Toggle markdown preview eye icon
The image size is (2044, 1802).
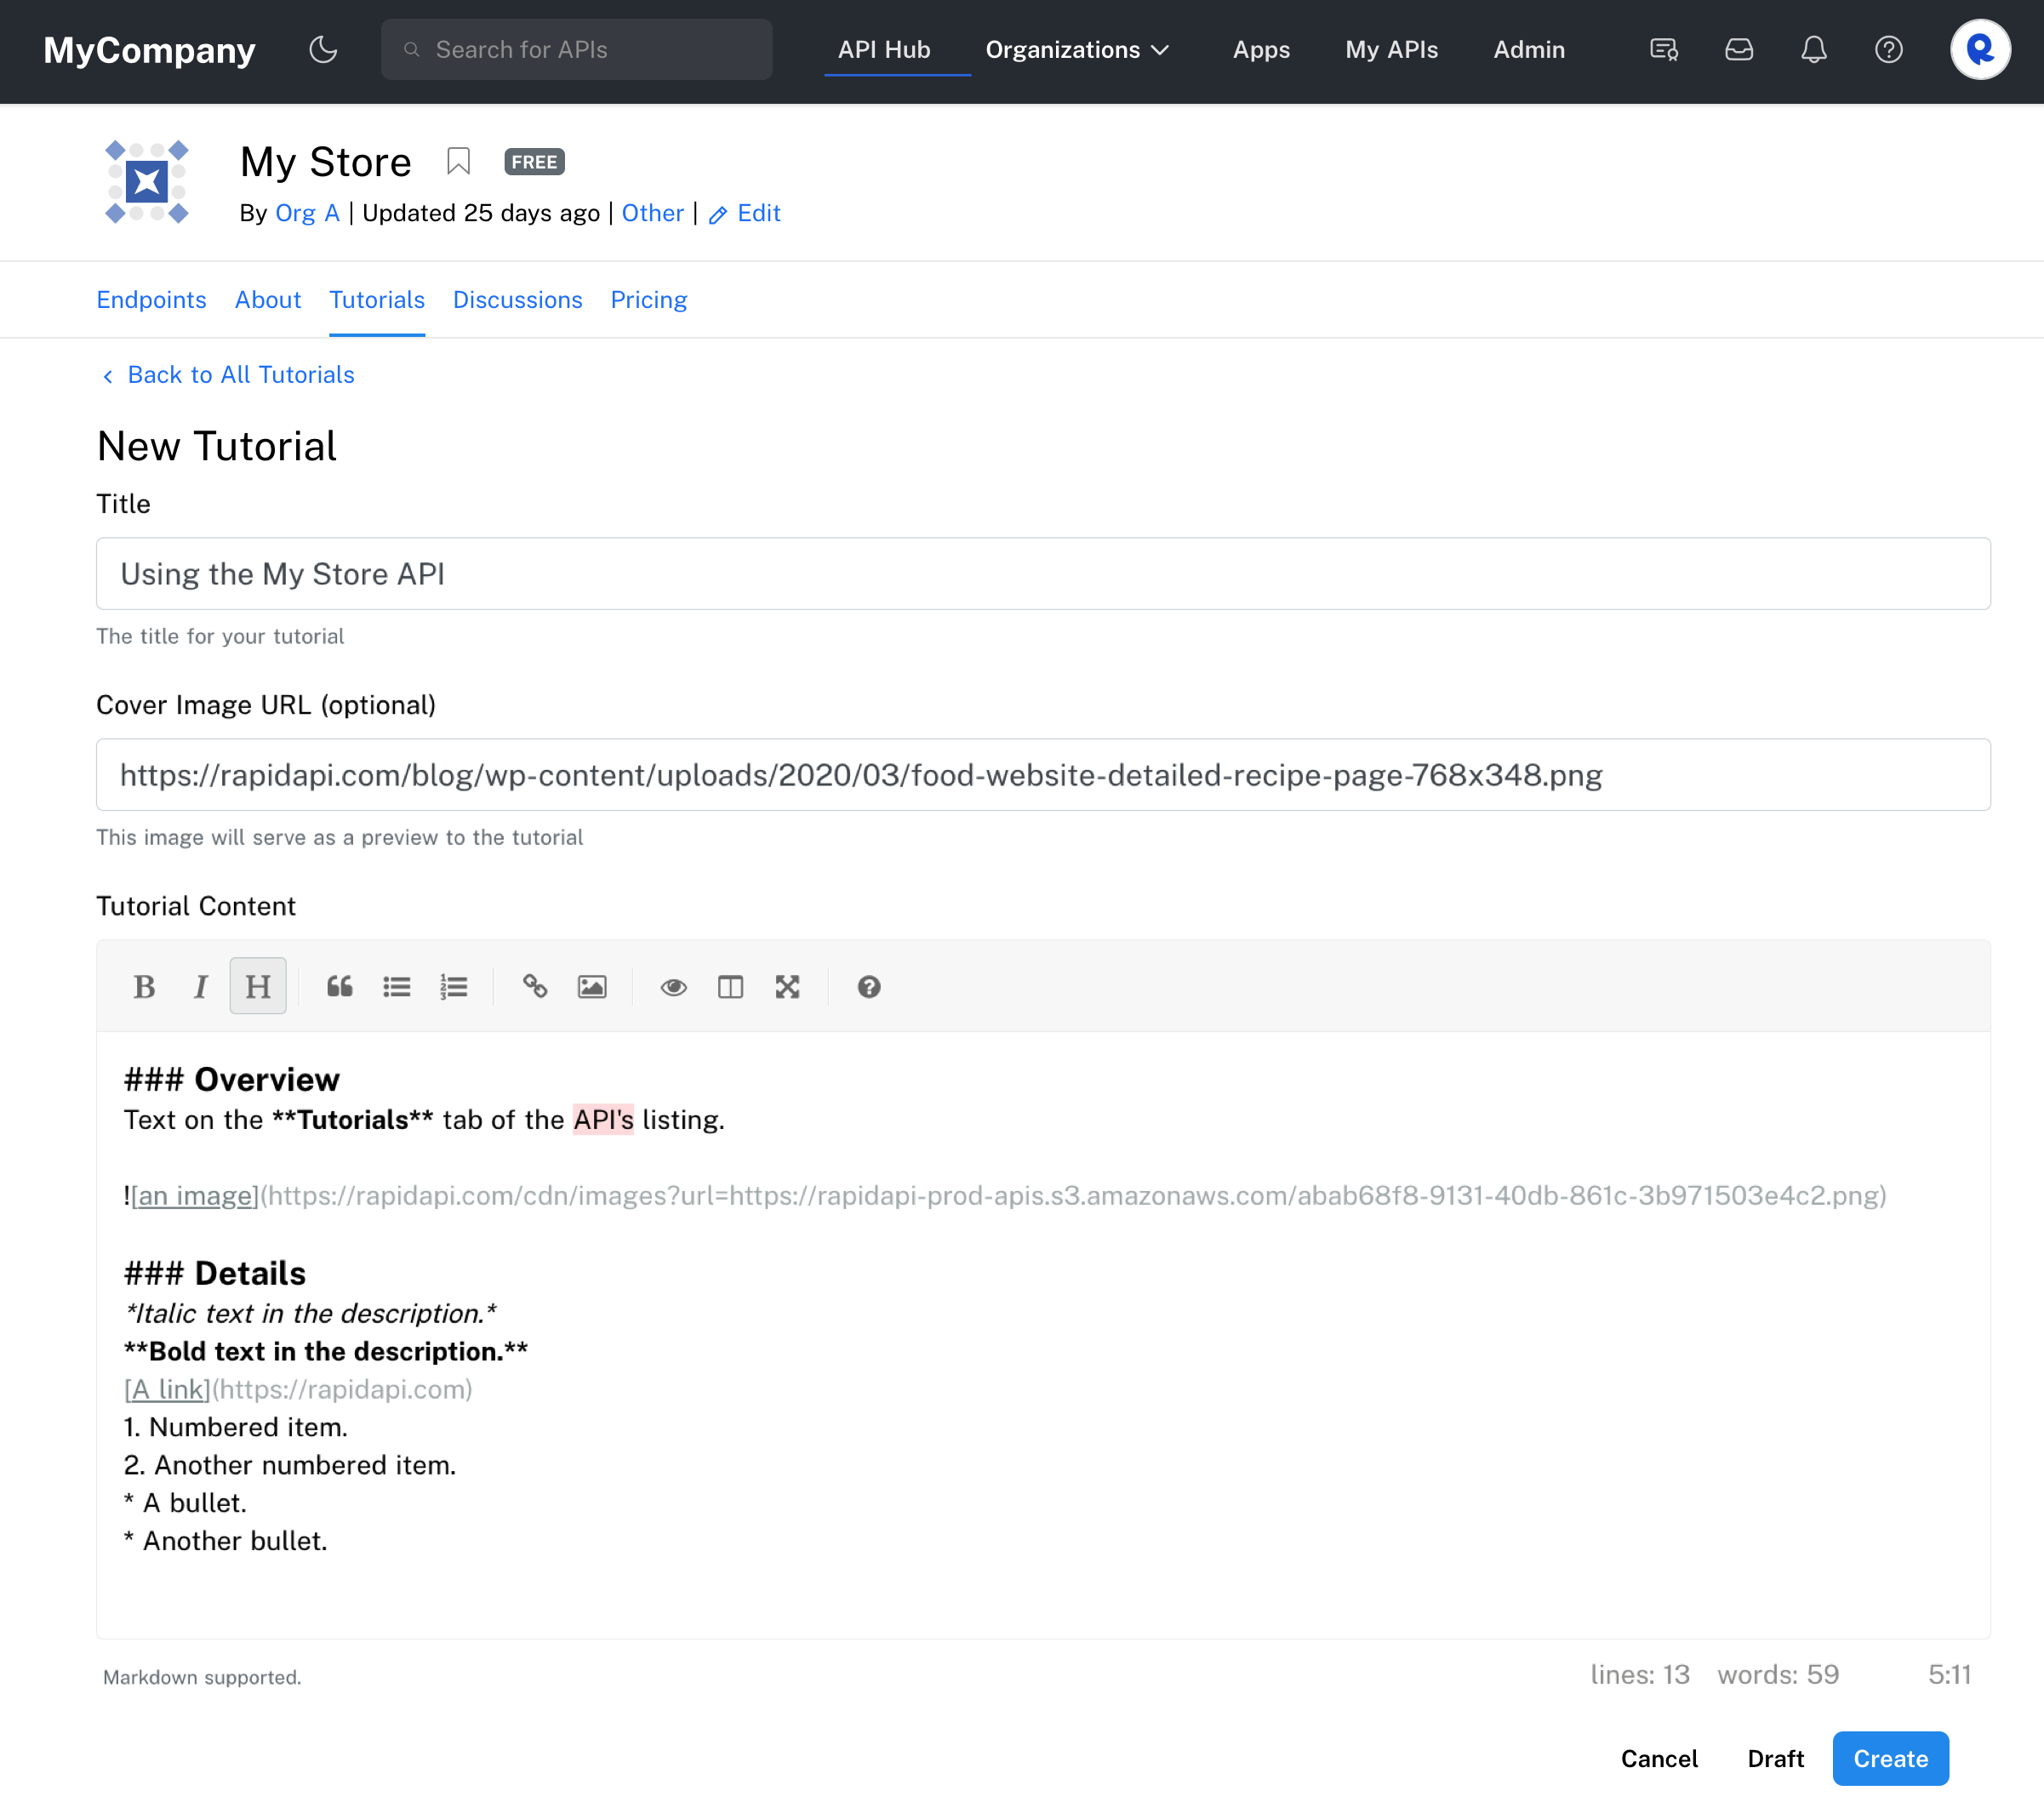674,986
